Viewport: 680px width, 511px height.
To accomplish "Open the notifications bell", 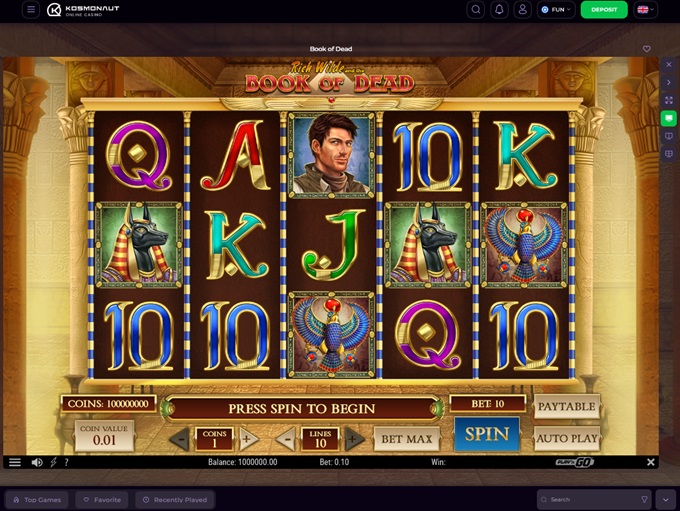I will coord(499,10).
